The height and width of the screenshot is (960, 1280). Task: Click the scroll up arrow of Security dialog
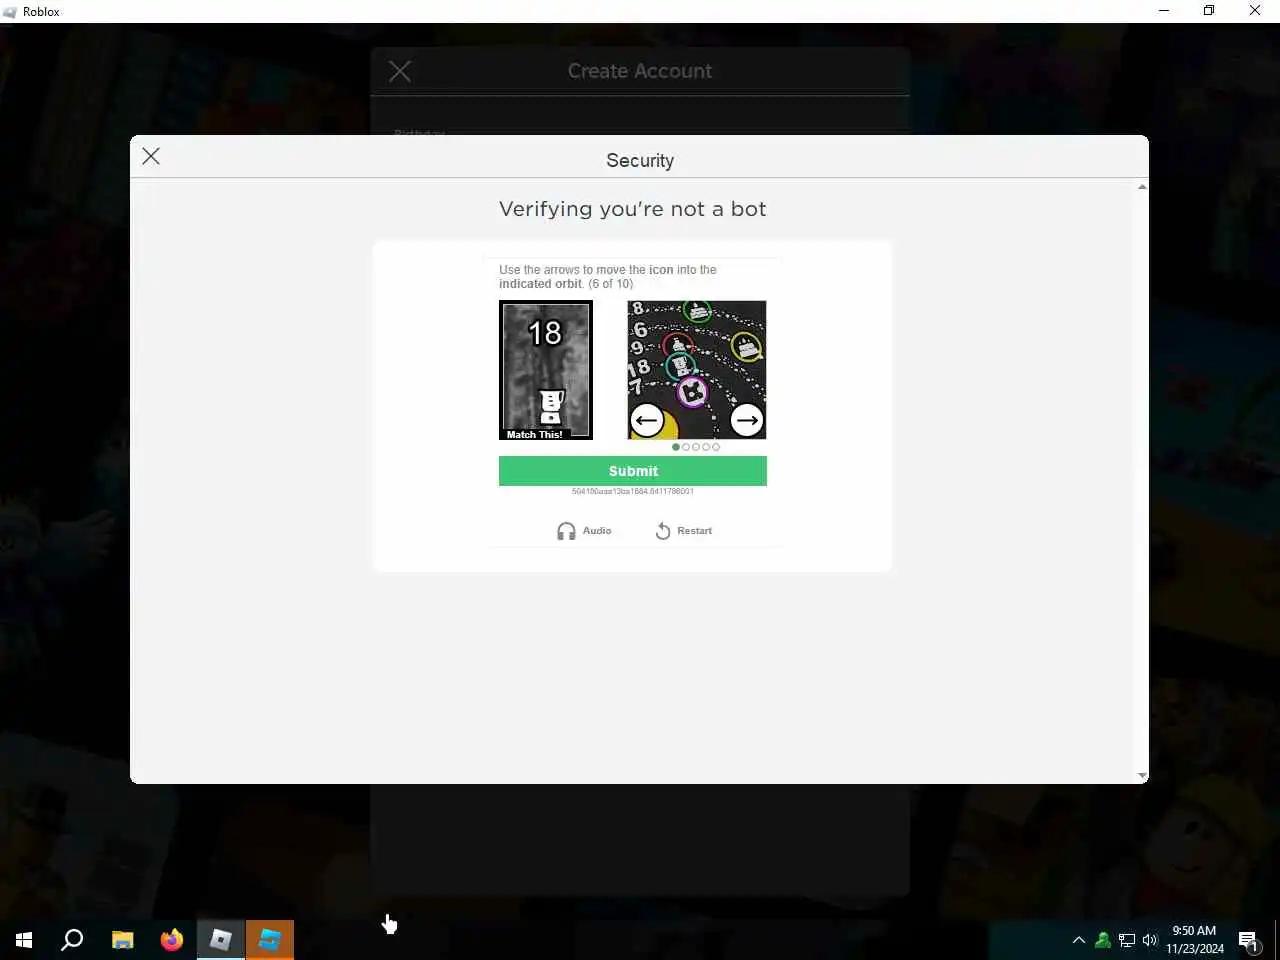[1142, 187]
